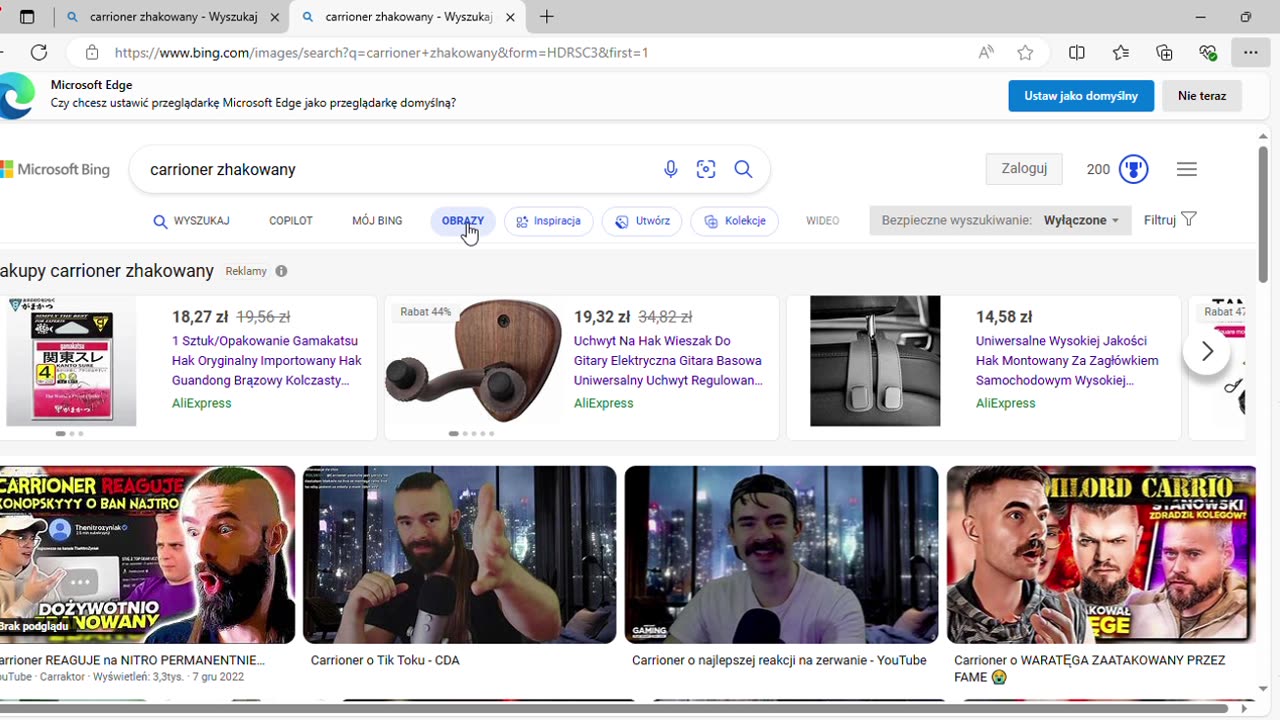Screen dimensions: 1280x720
Task: Expand Bezpieczne wyszukiwanie dropdown
Action: pyautogui.click(x=1000, y=220)
